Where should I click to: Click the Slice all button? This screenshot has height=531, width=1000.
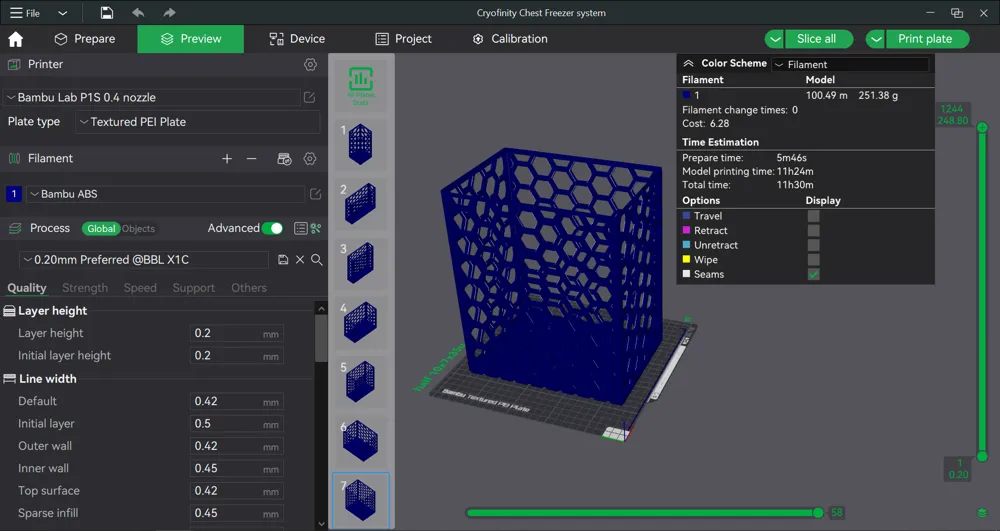tap(819, 39)
